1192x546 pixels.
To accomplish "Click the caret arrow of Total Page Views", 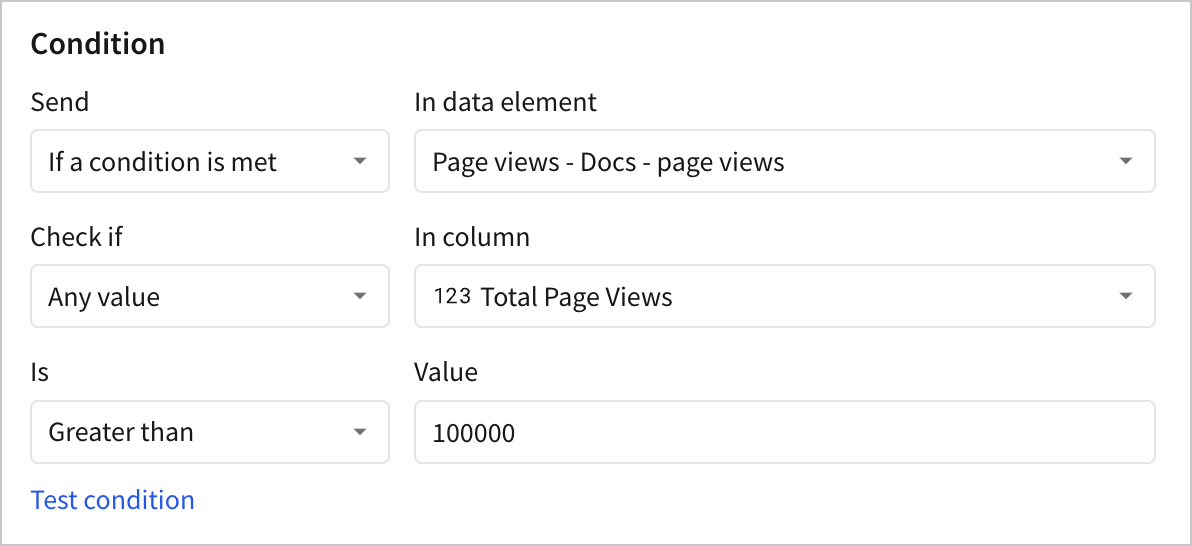I will coord(1127,297).
